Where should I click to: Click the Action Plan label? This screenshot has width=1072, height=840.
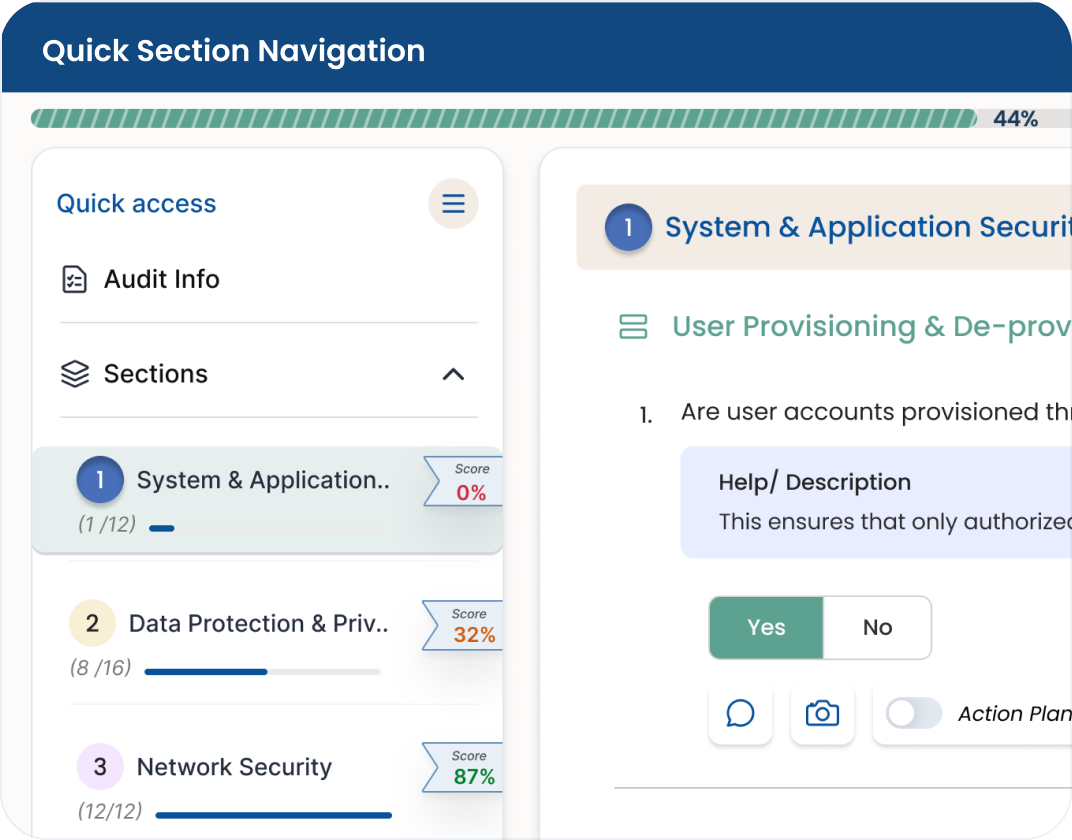pyautogui.click(x=1015, y=714)
